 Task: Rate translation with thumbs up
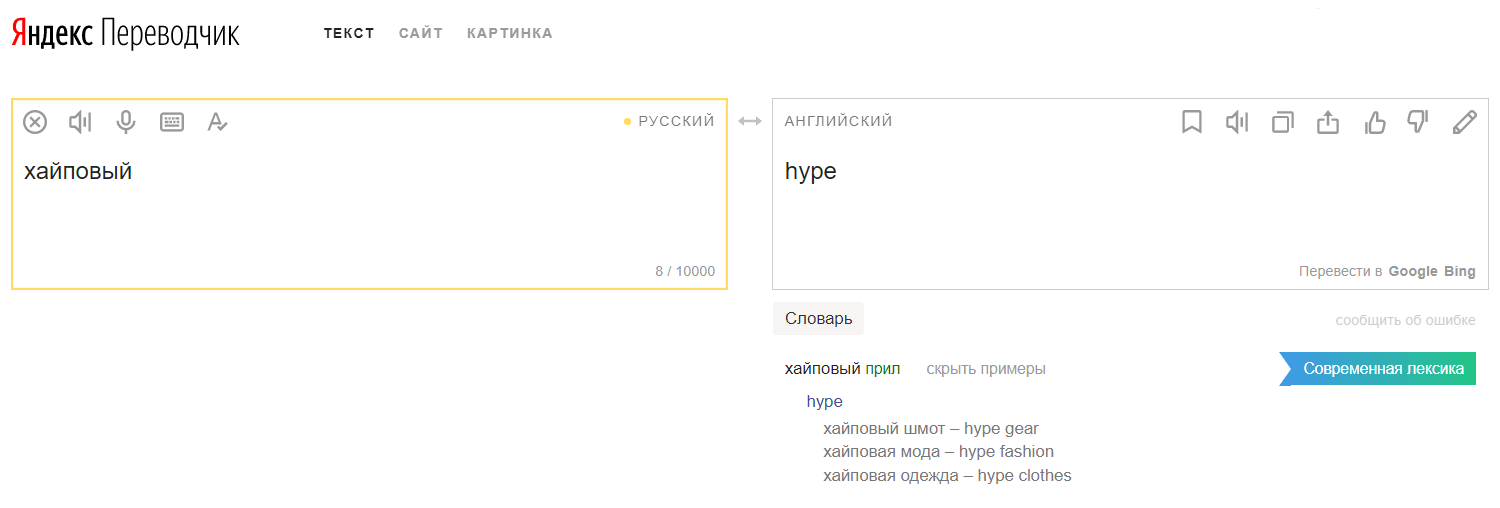[1375, 122]
